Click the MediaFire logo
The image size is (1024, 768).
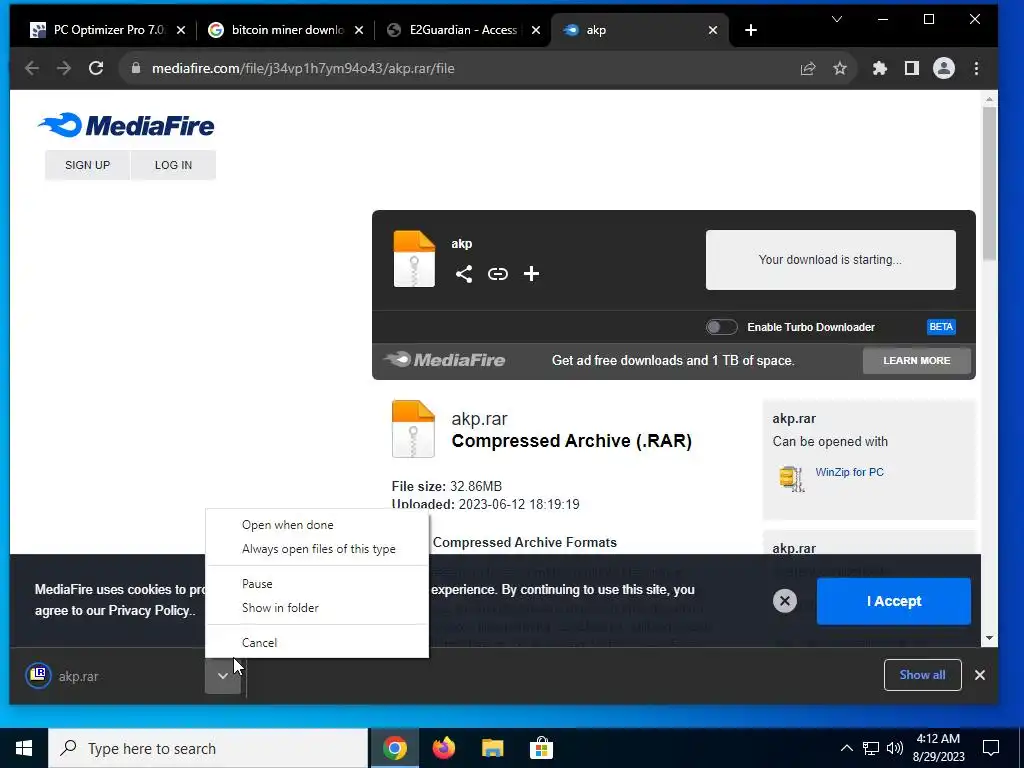(126, 125)
